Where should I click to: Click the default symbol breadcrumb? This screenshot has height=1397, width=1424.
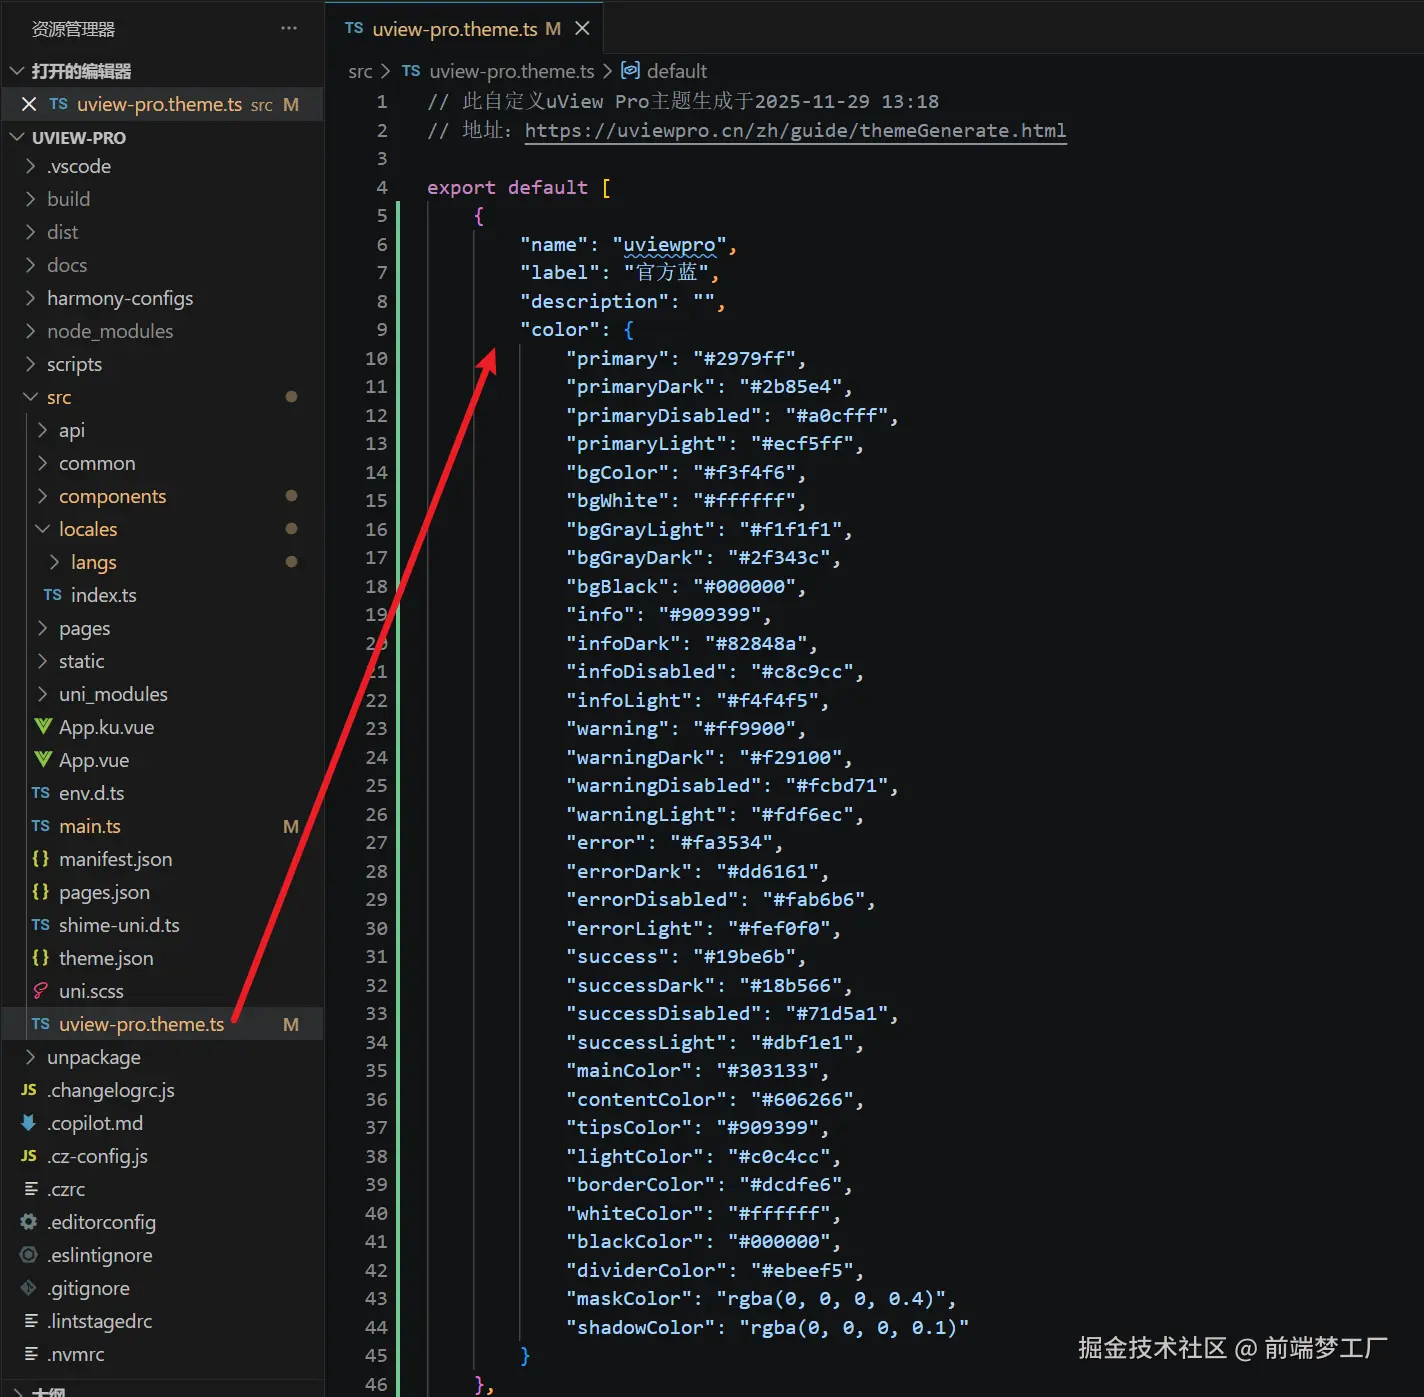pos(664,71)
